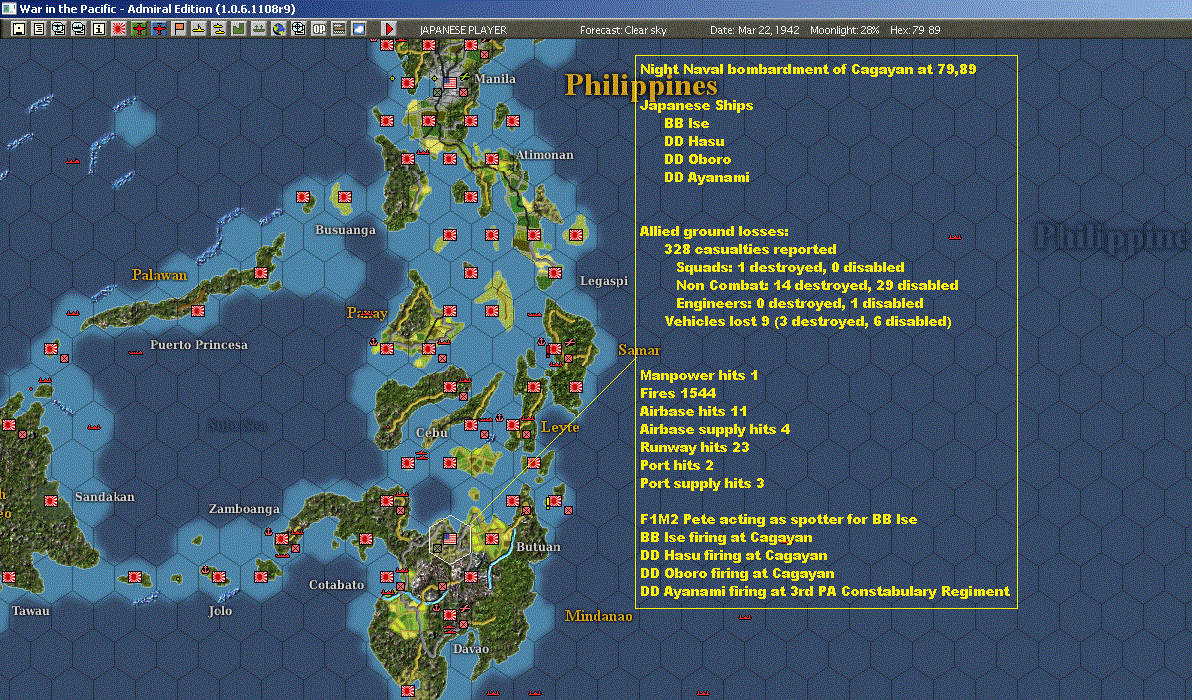Click the Zamboanga map label
This screenshot has height=700, width=1192.
[244, 508]
